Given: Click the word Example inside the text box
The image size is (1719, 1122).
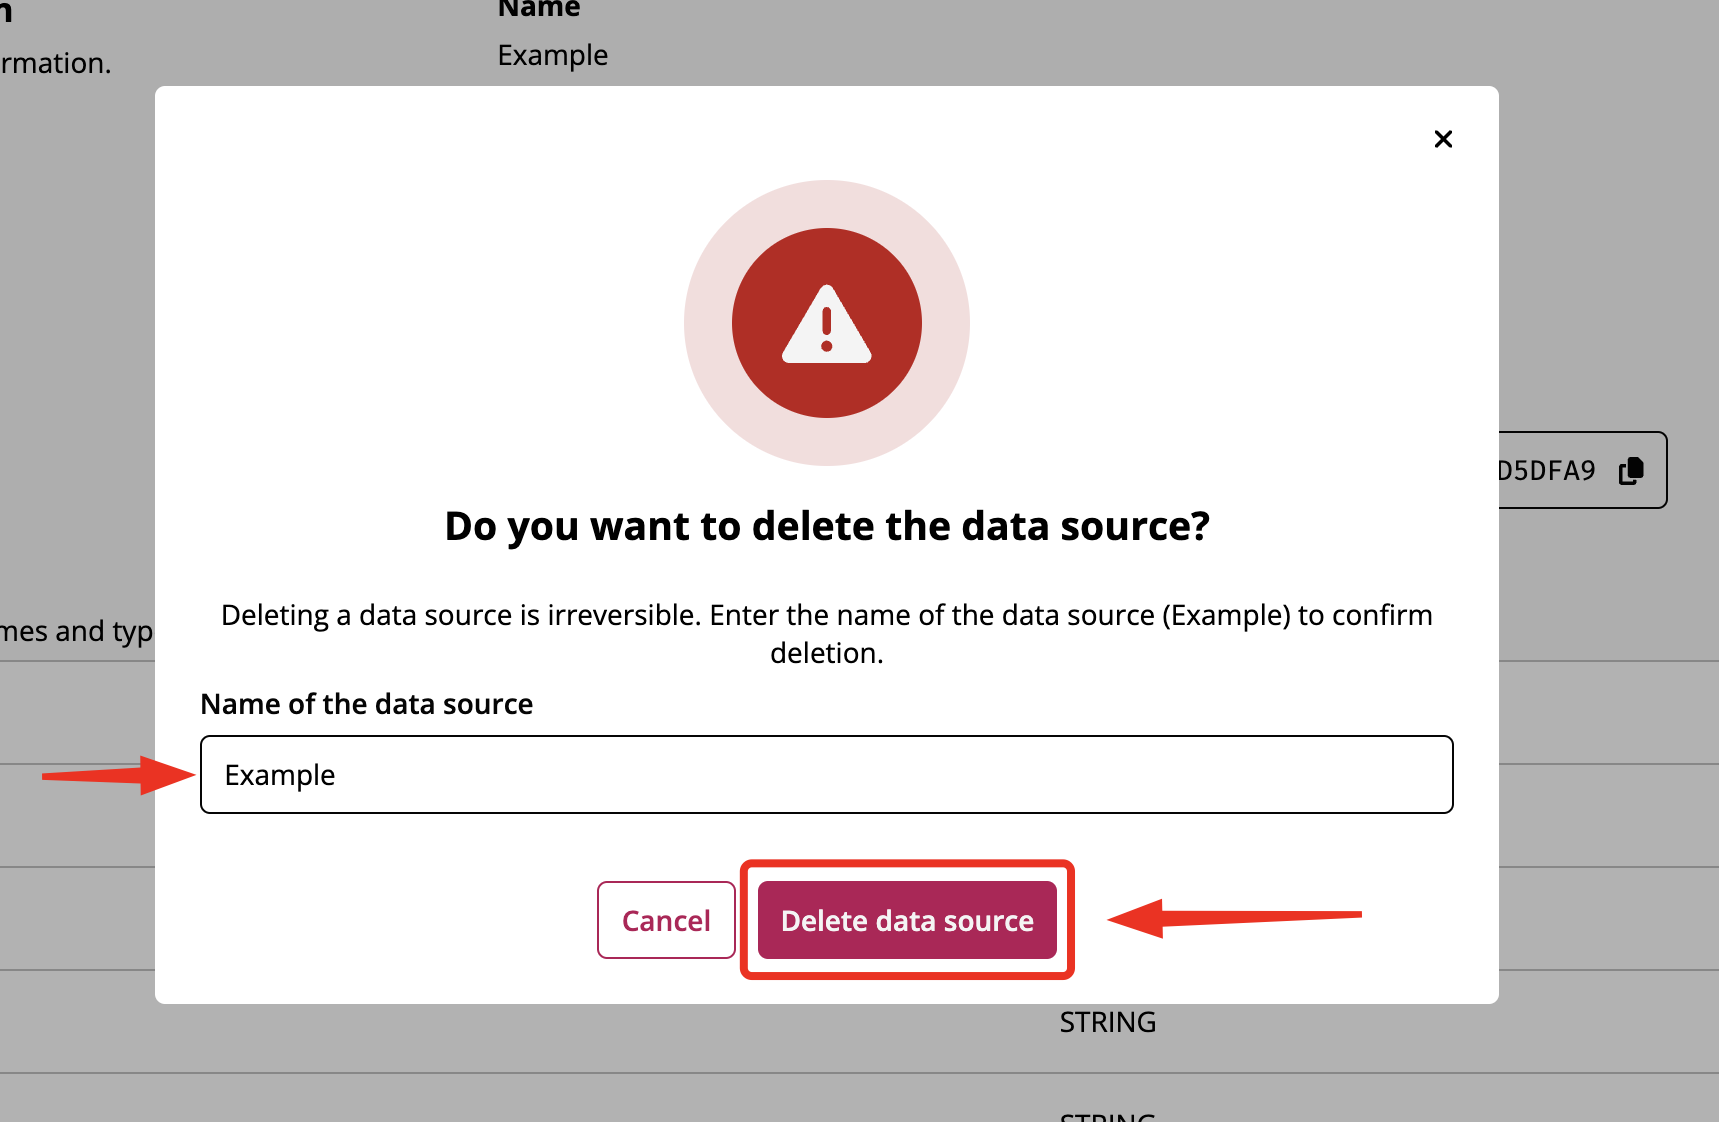Looking at the screenshot, I should tap(280, 776).
